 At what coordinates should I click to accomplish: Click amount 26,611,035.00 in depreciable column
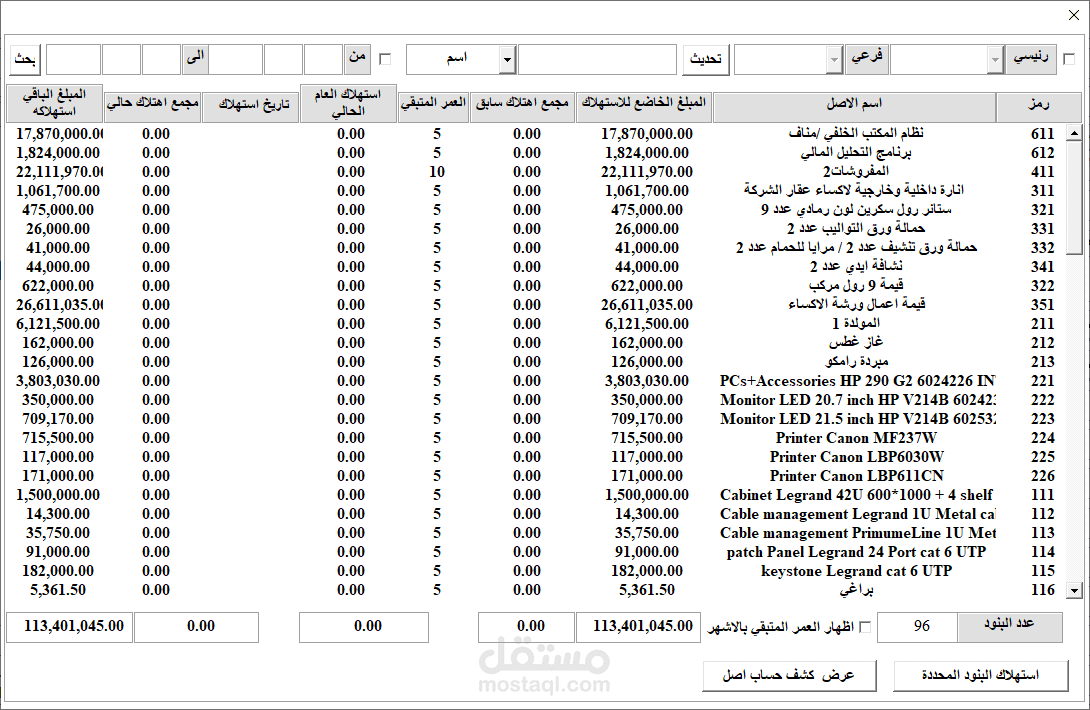(646, 305)
